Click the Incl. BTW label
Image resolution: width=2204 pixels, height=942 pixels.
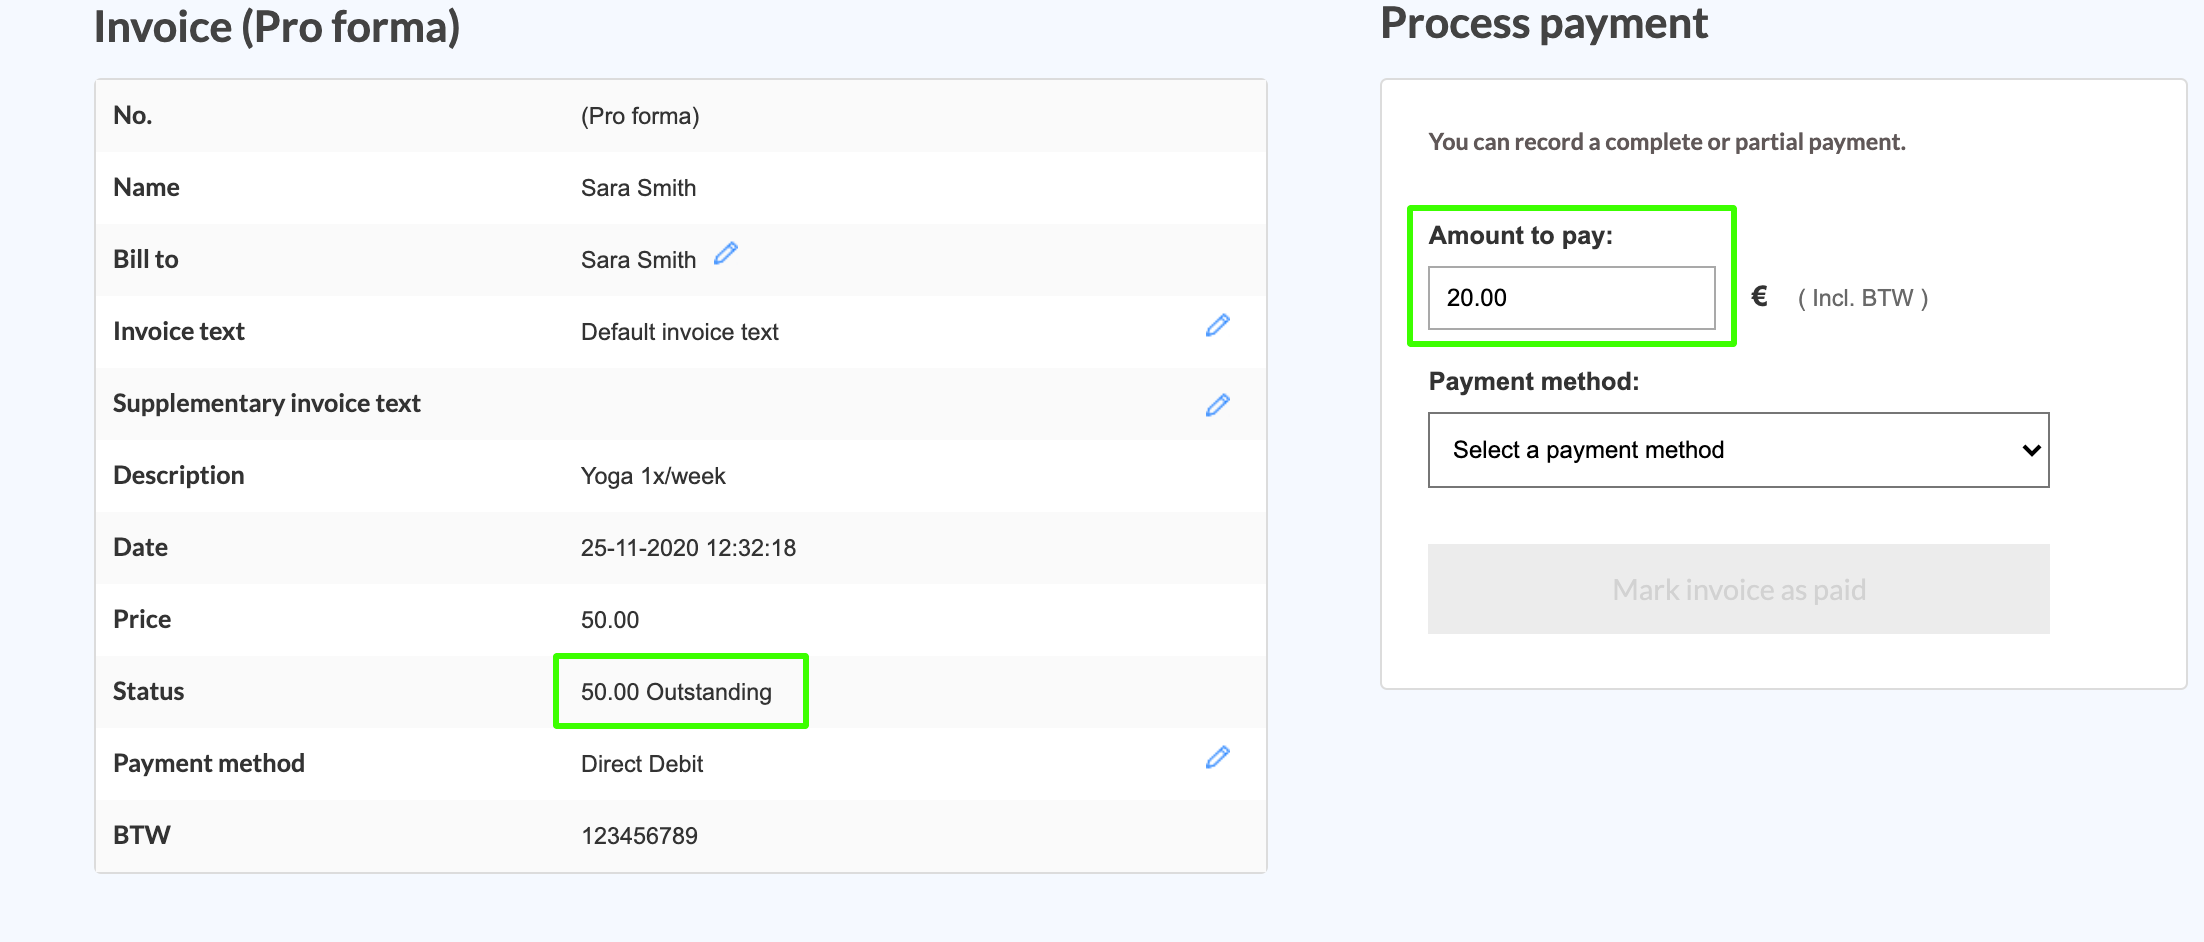(x=1862, y=297)
